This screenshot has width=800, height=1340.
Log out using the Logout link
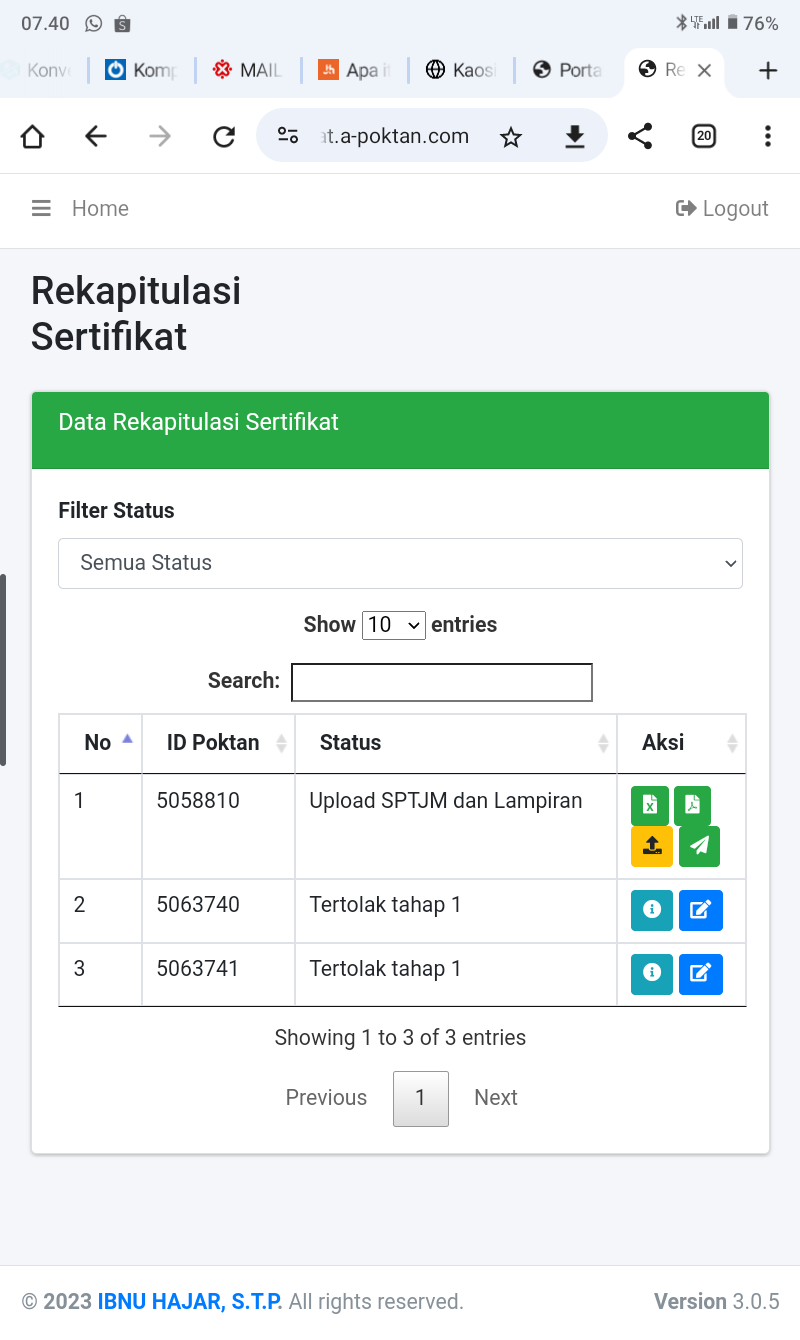point(722,208)
